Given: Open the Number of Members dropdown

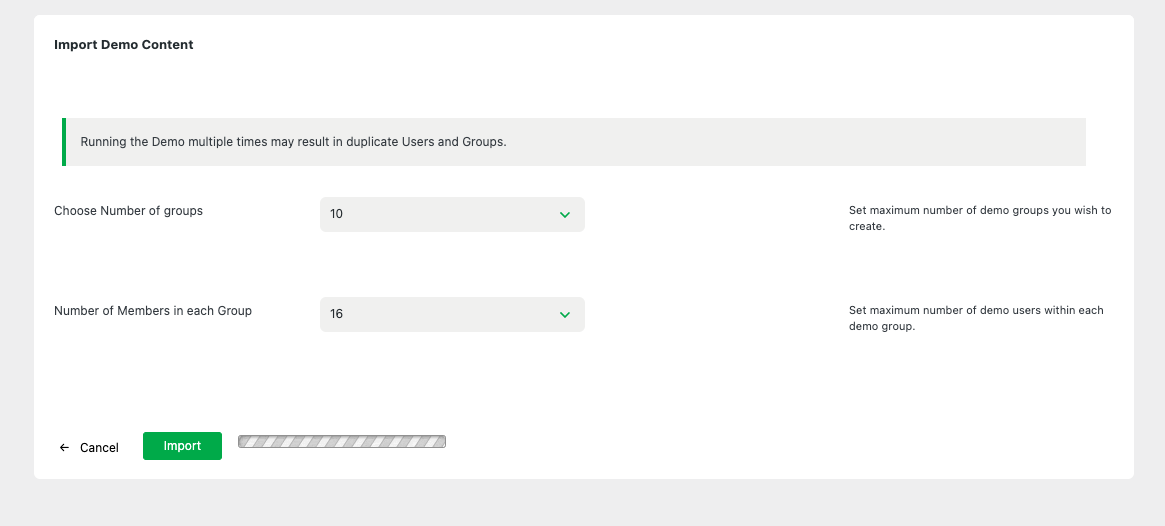Looking at the screenshot, I should (452, 315).
